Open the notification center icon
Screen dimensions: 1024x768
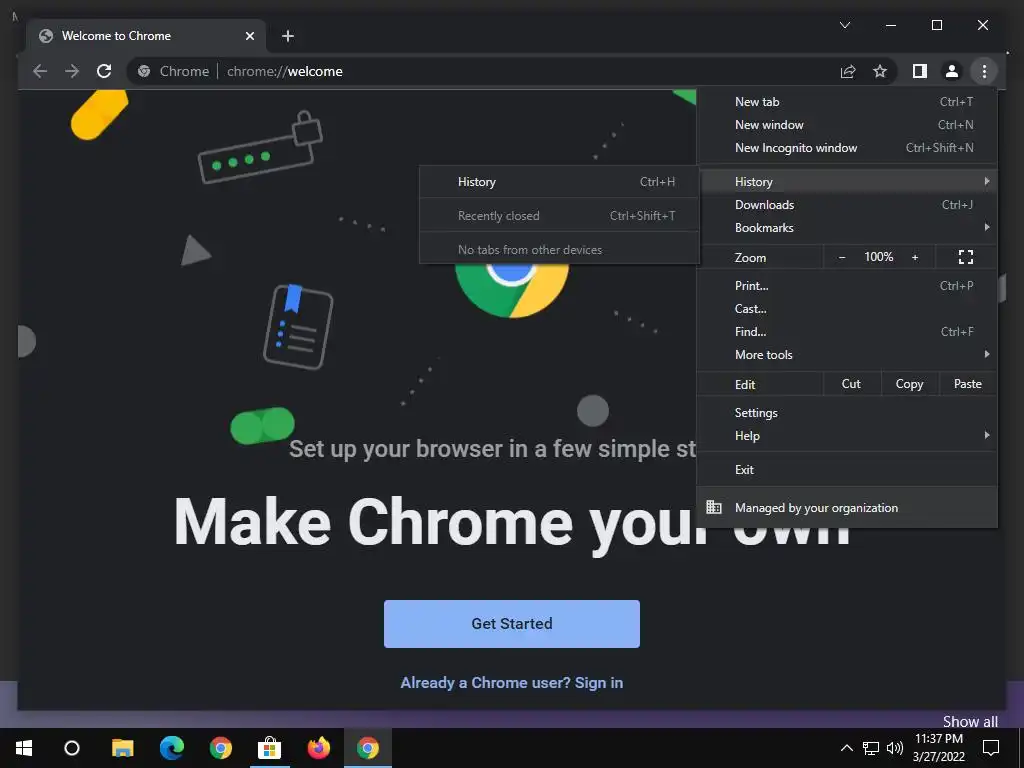(x=991, y=748)
